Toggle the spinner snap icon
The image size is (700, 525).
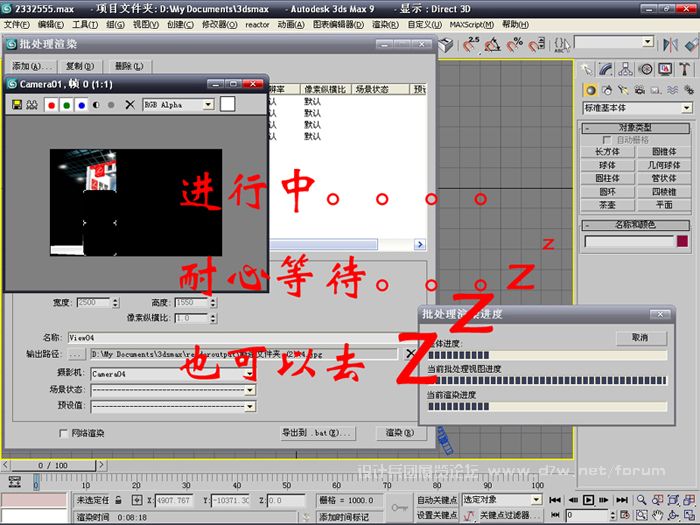pyautogui.click(x=537, y=45)
